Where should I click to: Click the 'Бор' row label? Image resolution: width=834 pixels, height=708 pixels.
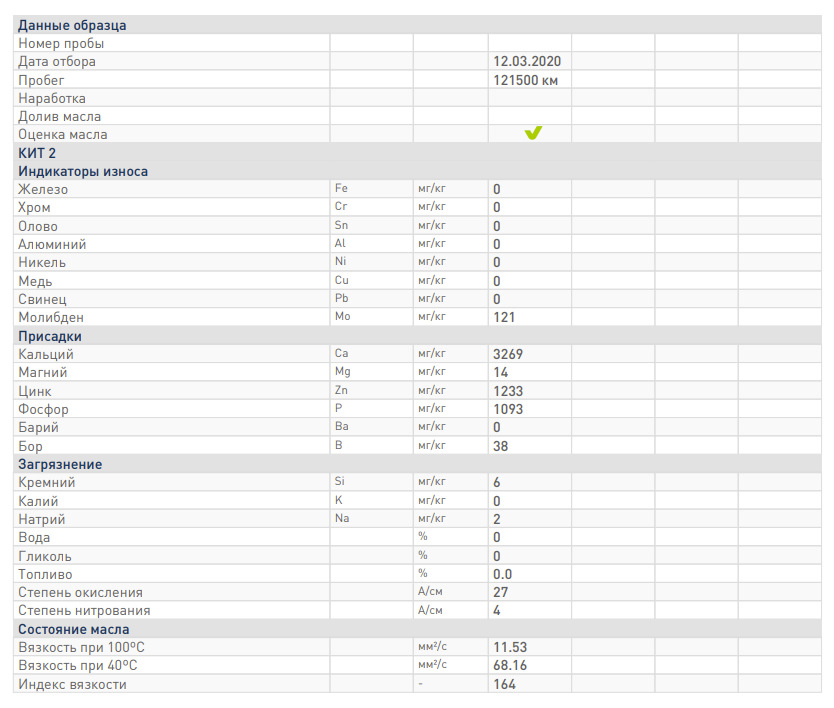[x=30, y=446]
